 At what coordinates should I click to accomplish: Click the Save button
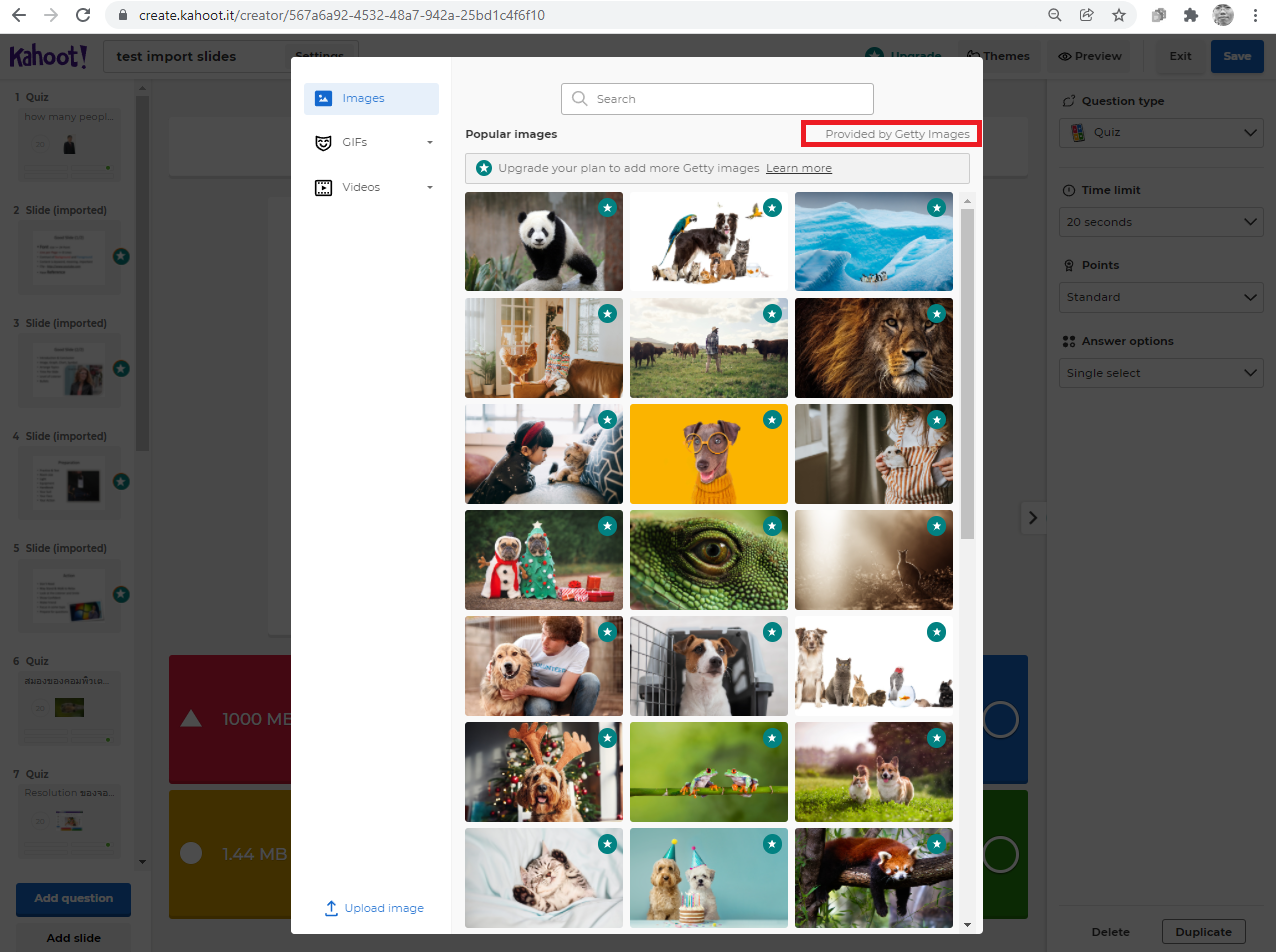[1236, 56]
